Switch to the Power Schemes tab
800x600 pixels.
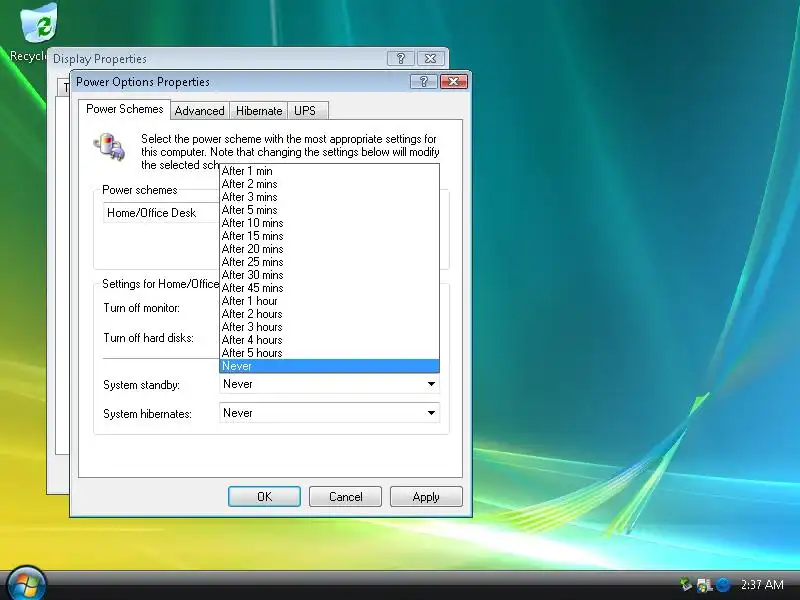(124, 109)
